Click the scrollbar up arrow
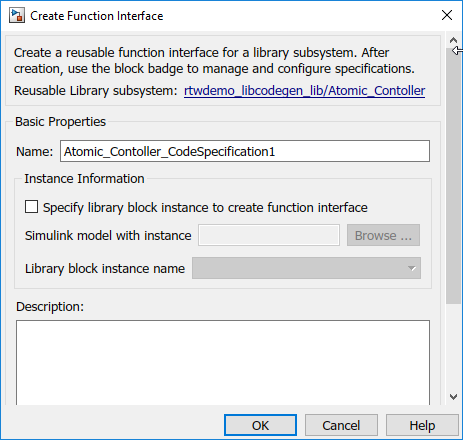The height and width of the screenshot is (440, 463). [453, 41]
